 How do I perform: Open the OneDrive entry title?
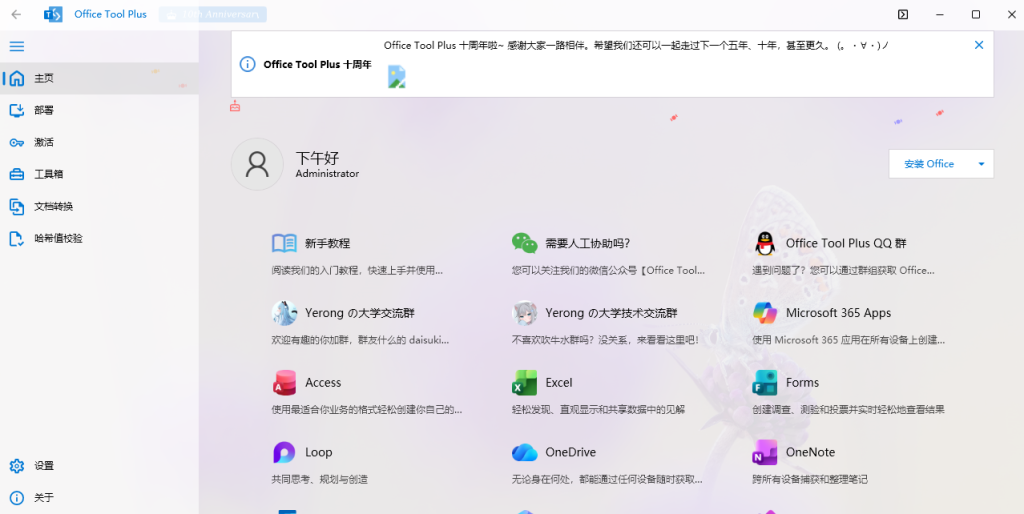tap(571, 452)
